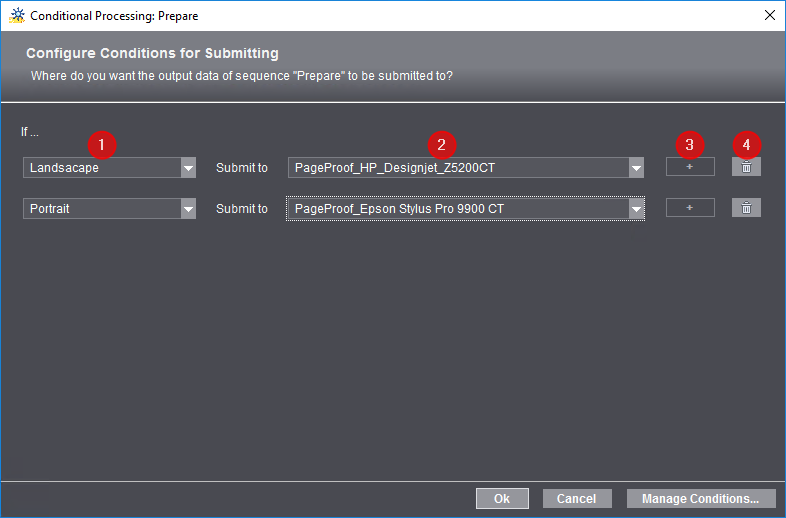
Task: Add a condition using the second row's plus button
Action: 690,207
